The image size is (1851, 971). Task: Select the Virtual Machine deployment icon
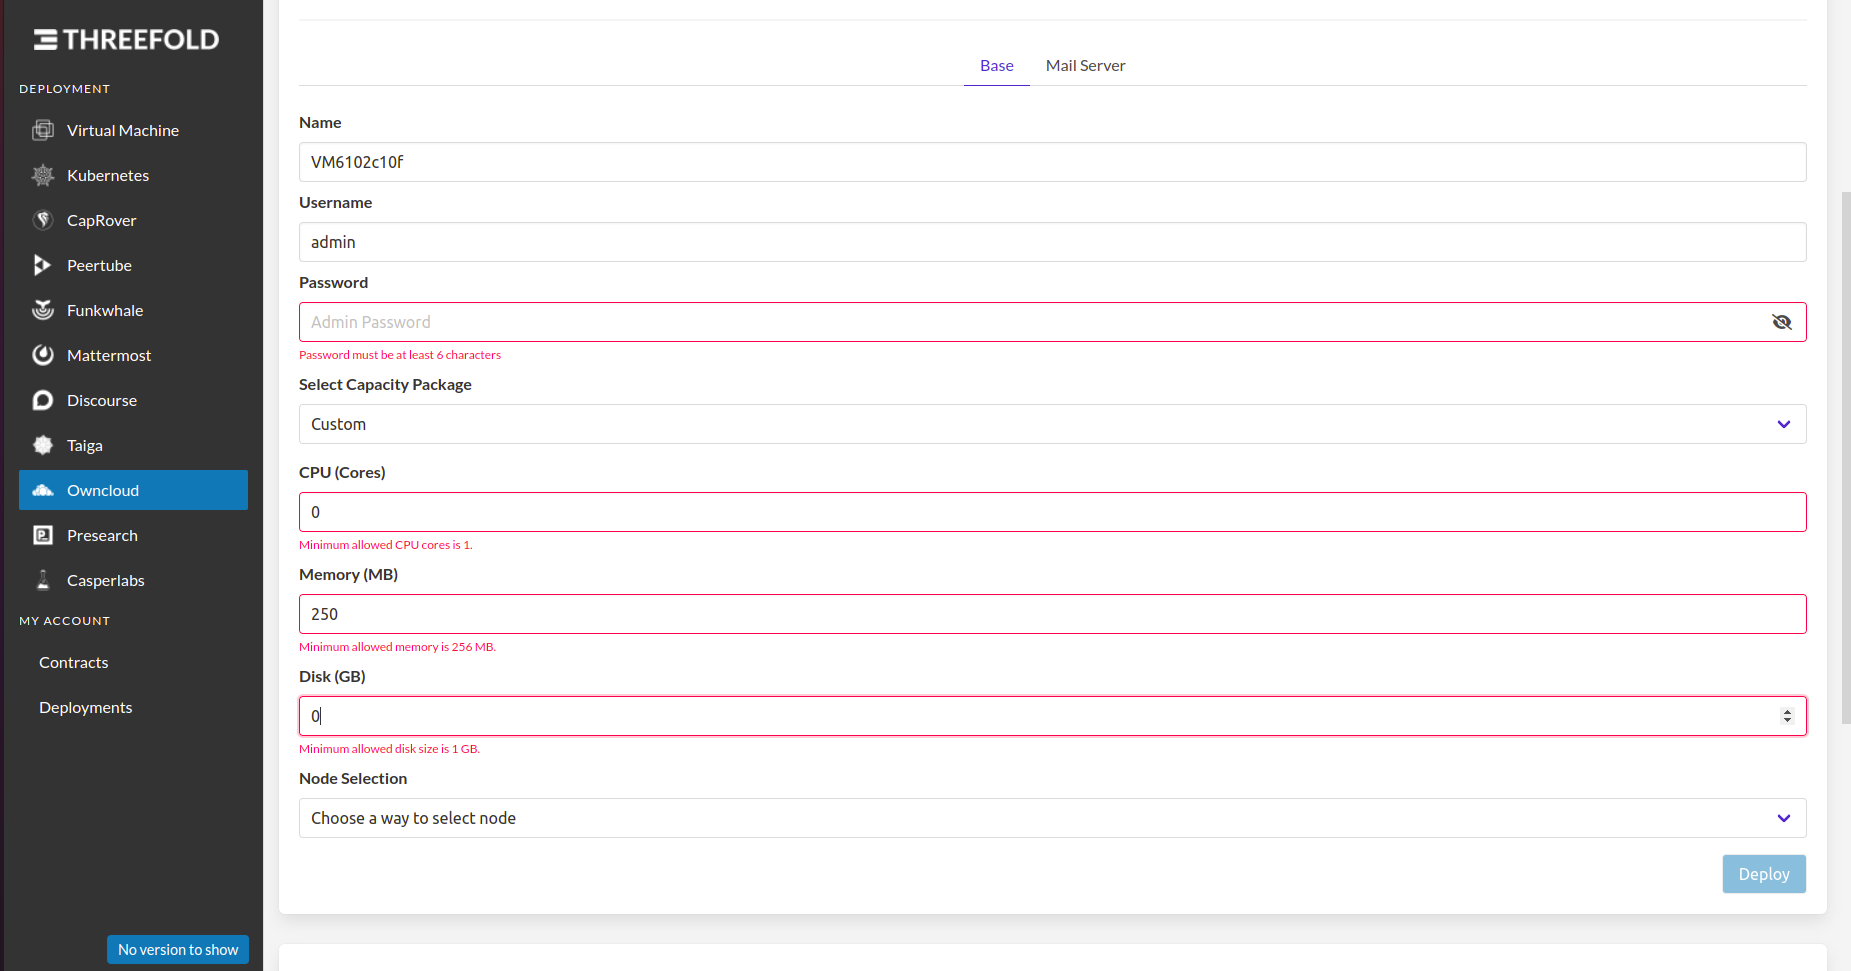click(x=43, y=130)
